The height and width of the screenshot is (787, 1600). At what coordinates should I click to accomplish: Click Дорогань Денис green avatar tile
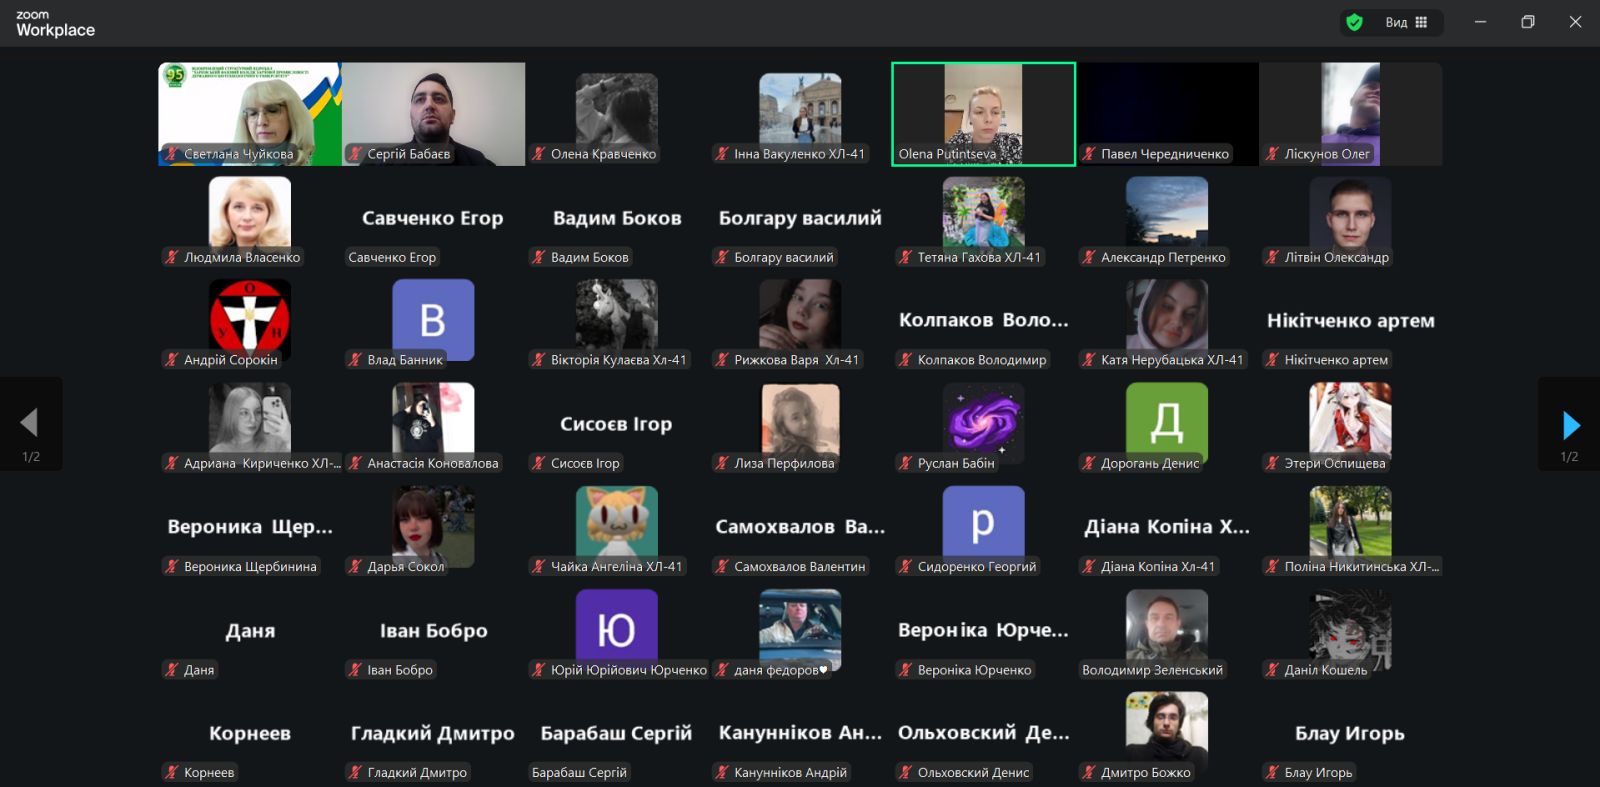point(1166,423)
